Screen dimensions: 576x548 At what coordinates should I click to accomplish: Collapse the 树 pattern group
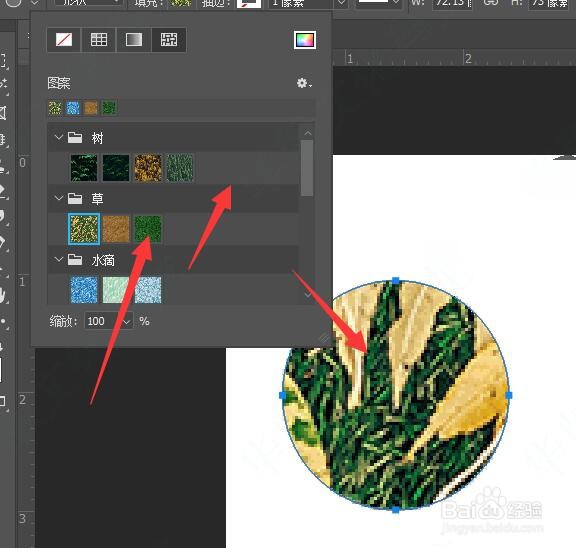58,138
